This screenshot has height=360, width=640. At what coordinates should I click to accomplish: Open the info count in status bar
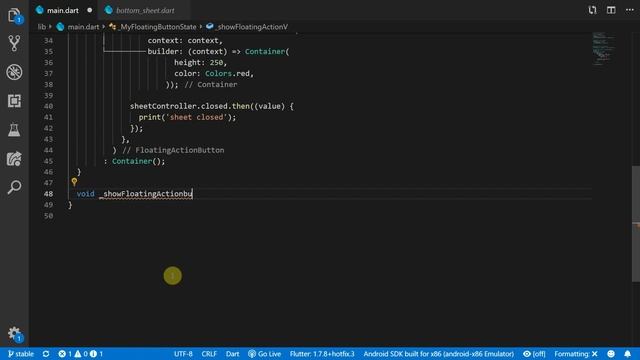(x=96, y=354)
